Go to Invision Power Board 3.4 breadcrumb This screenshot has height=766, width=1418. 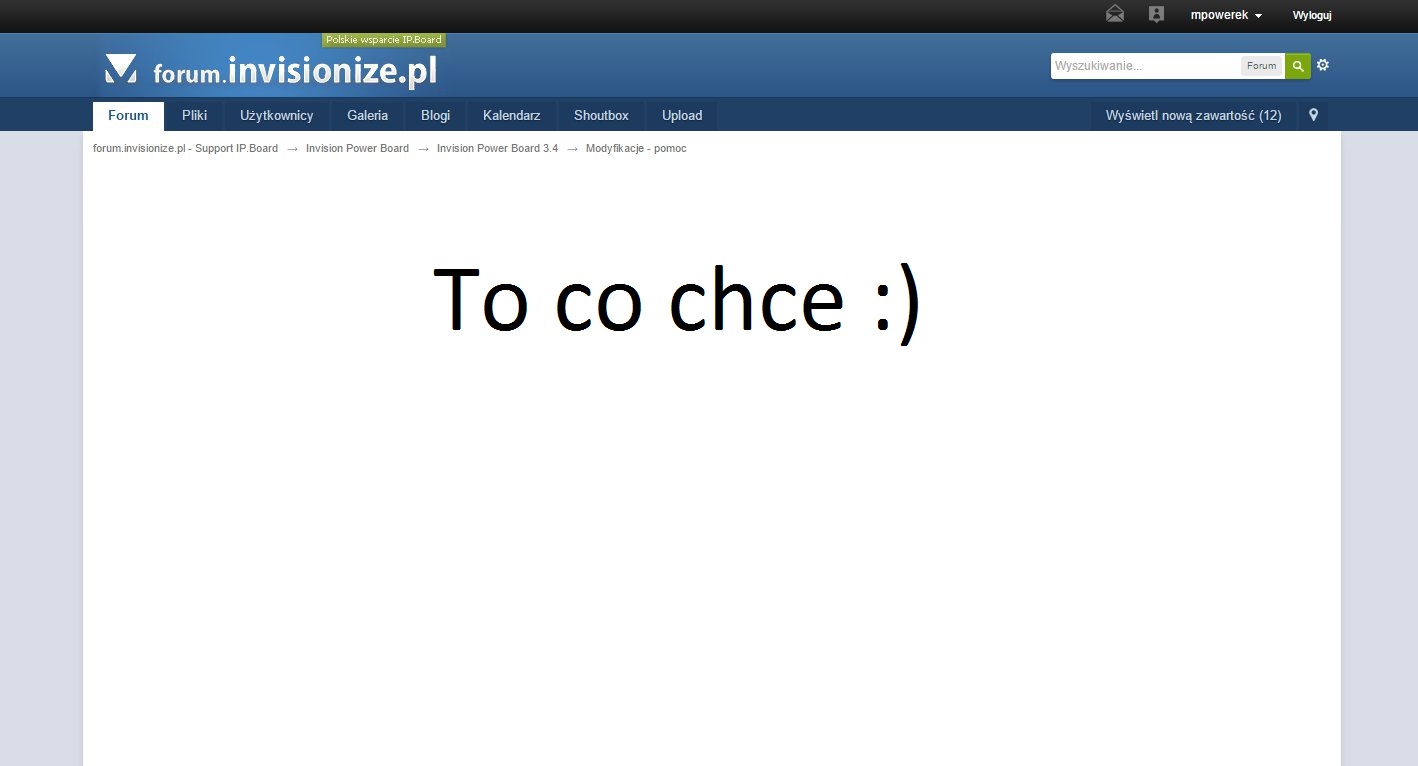point(497,148)
